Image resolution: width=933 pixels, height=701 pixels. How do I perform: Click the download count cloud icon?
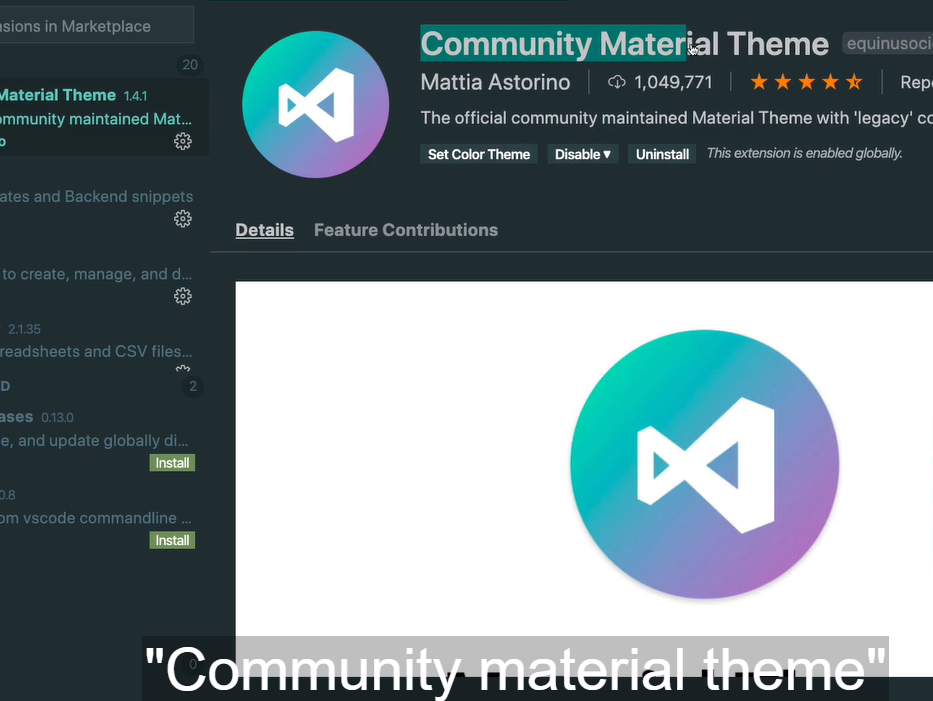616,82
